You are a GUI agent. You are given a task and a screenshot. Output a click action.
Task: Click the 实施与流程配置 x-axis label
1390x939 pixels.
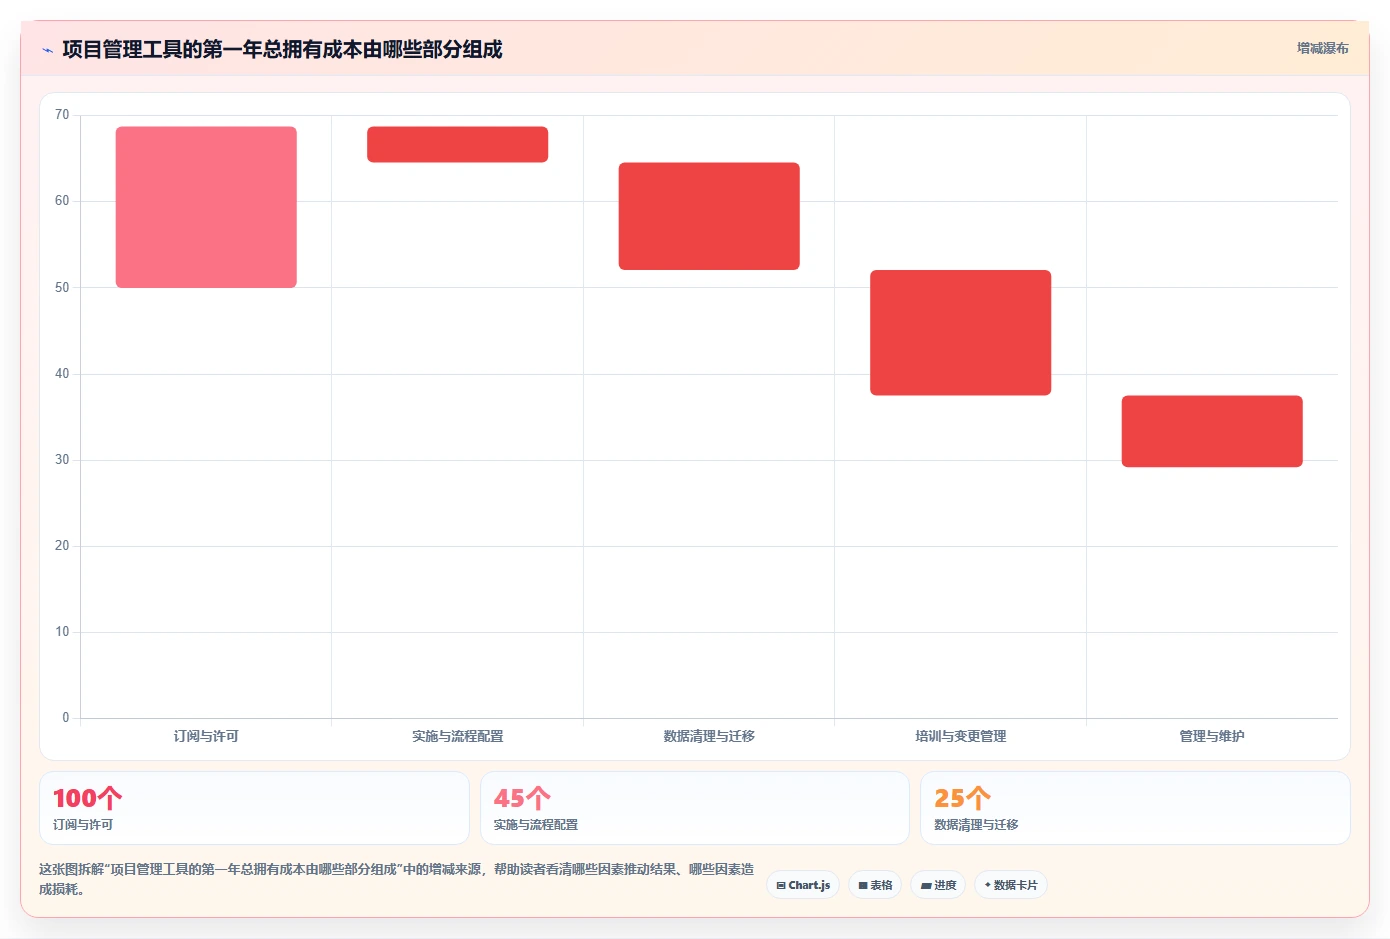click(x=457, y=736)
